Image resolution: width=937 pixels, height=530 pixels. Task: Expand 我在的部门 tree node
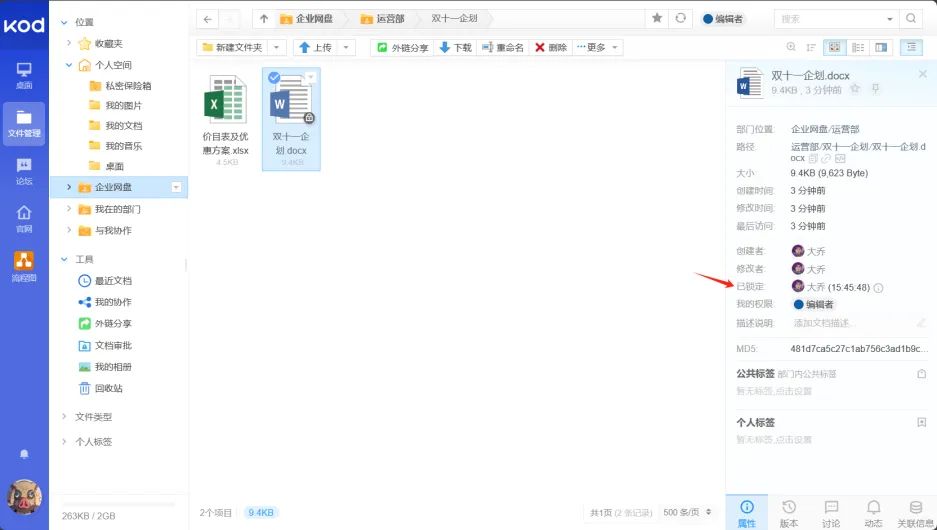(69, 209)
